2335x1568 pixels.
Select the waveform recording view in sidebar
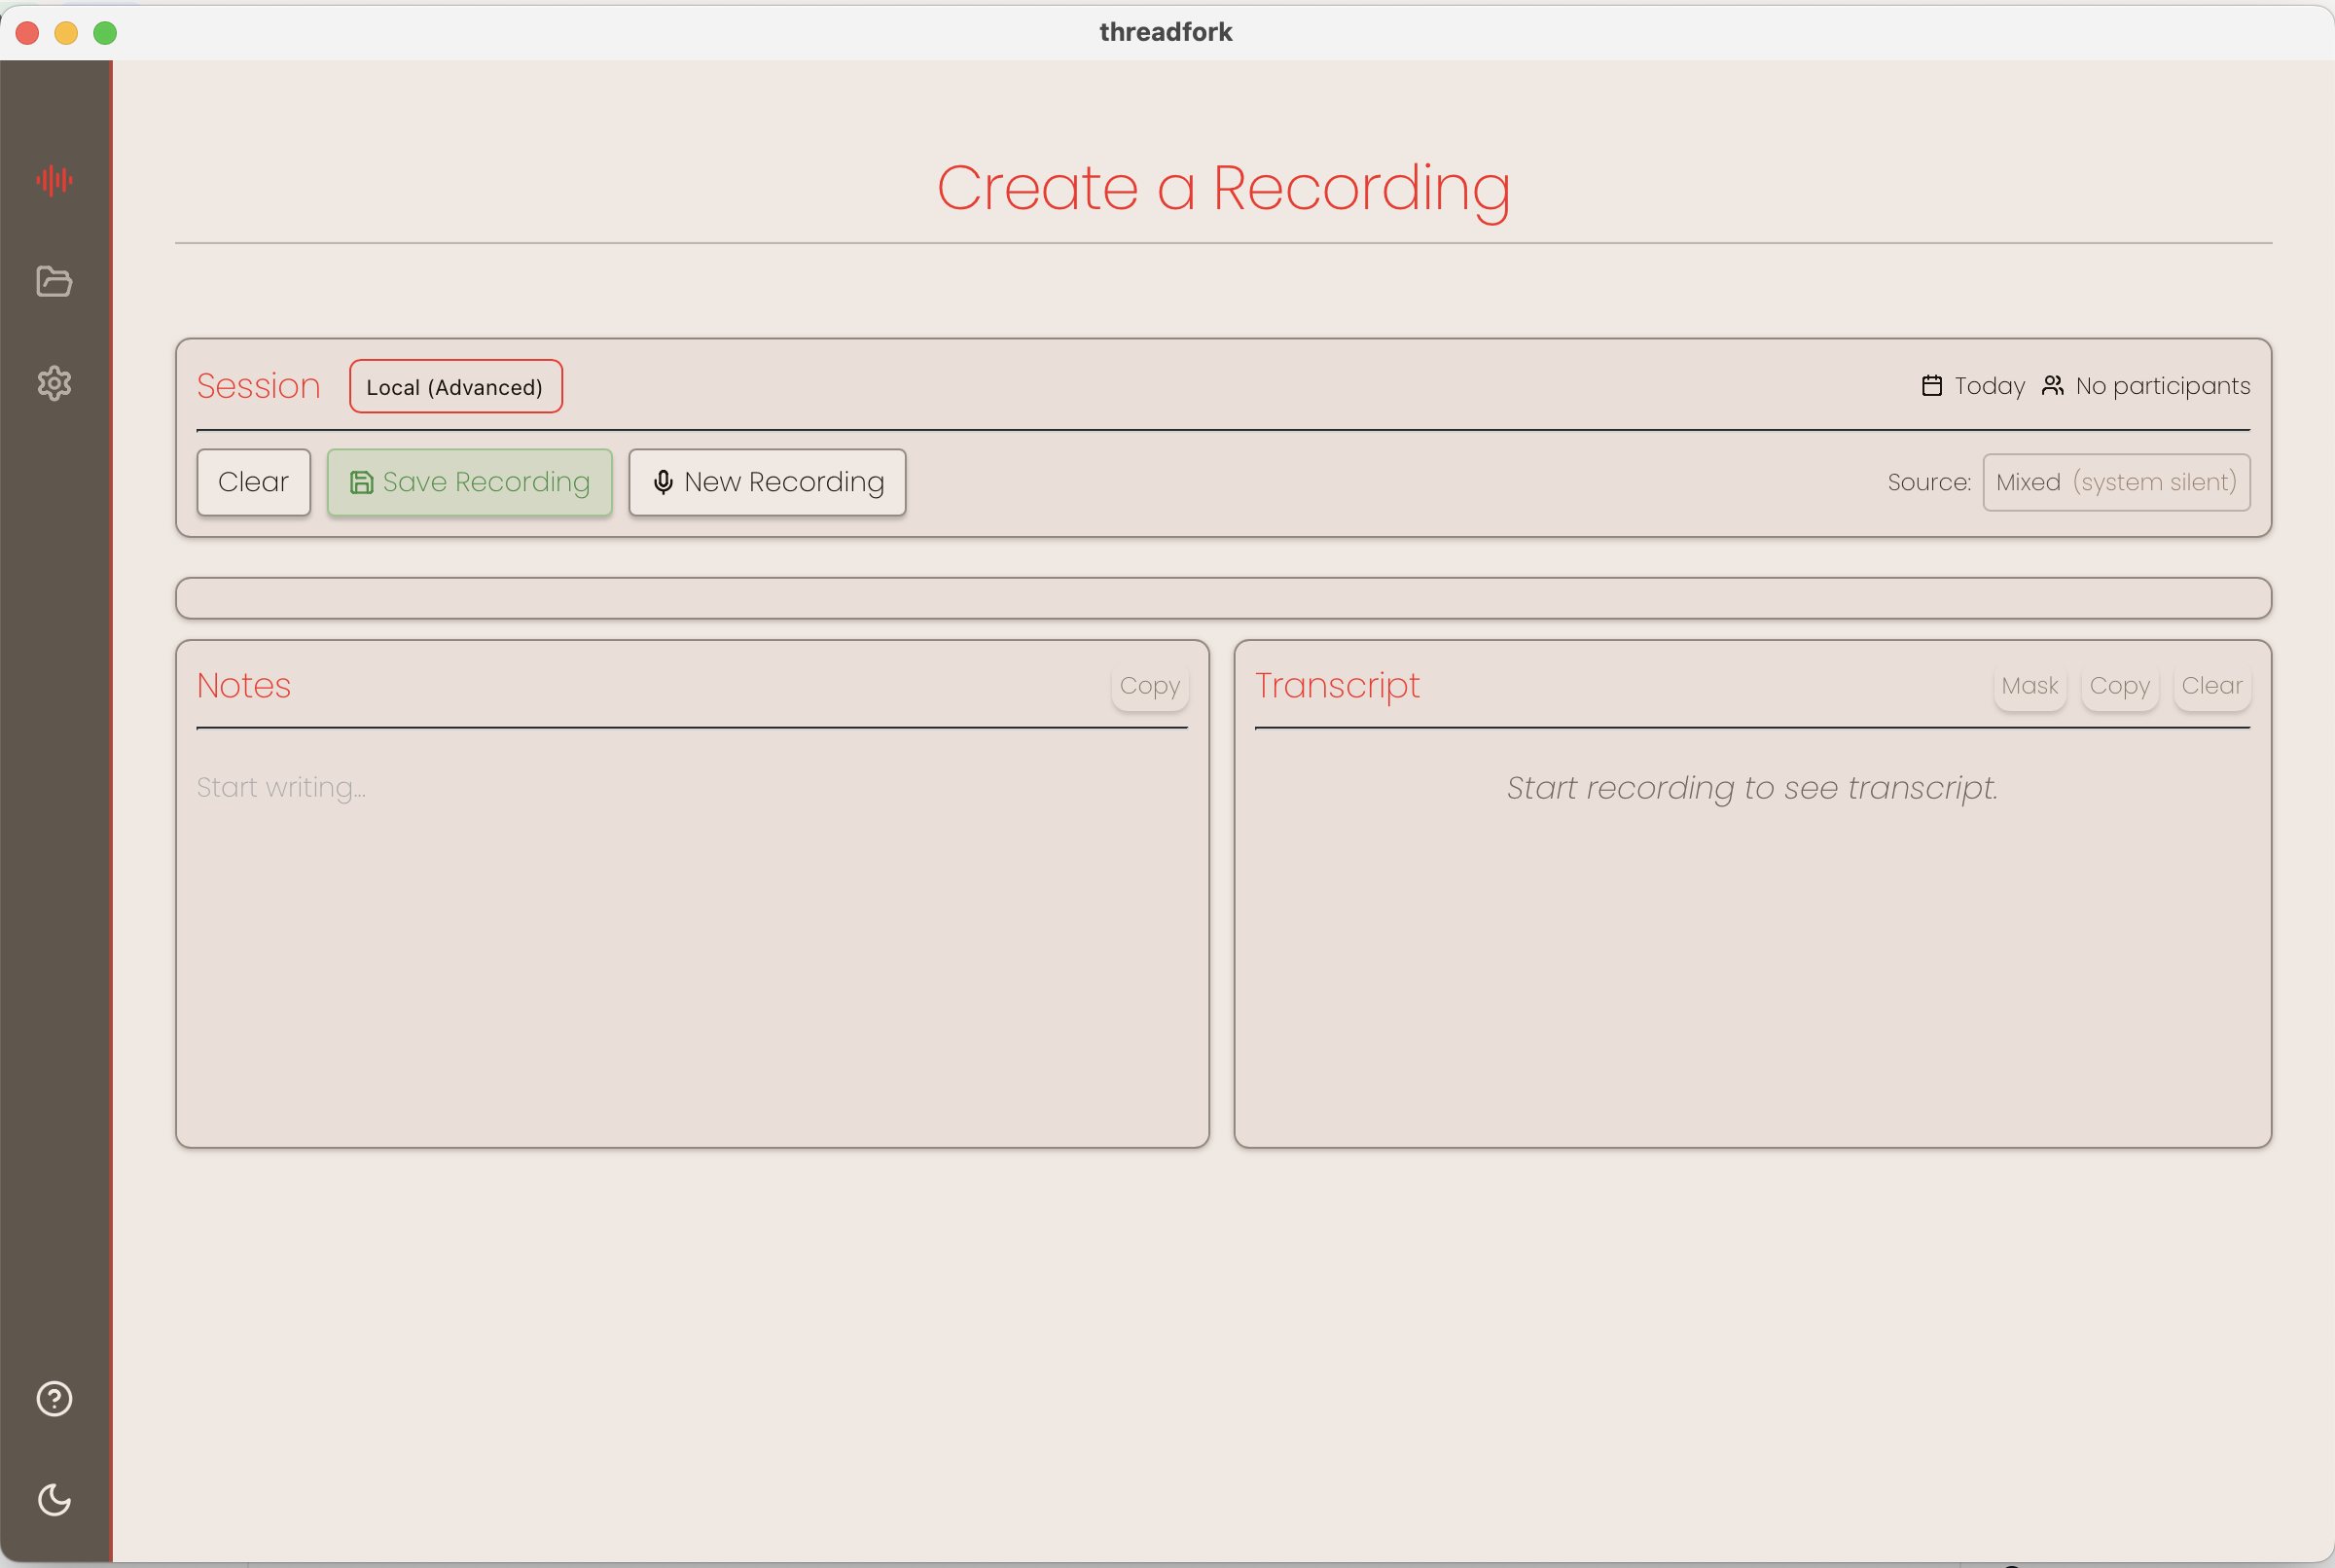coord(54,181)
